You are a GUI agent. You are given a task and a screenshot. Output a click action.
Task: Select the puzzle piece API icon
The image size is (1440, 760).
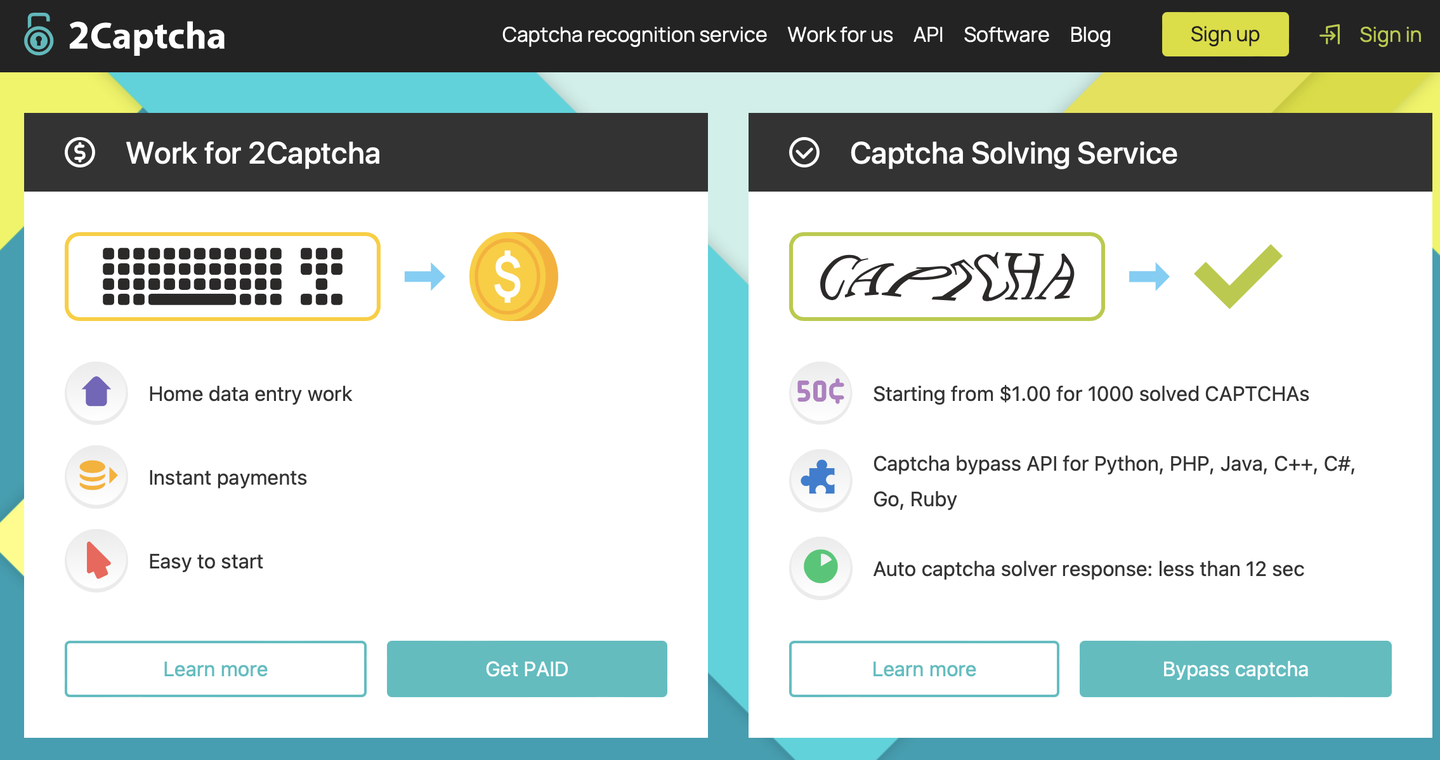[x=820, y=480]
